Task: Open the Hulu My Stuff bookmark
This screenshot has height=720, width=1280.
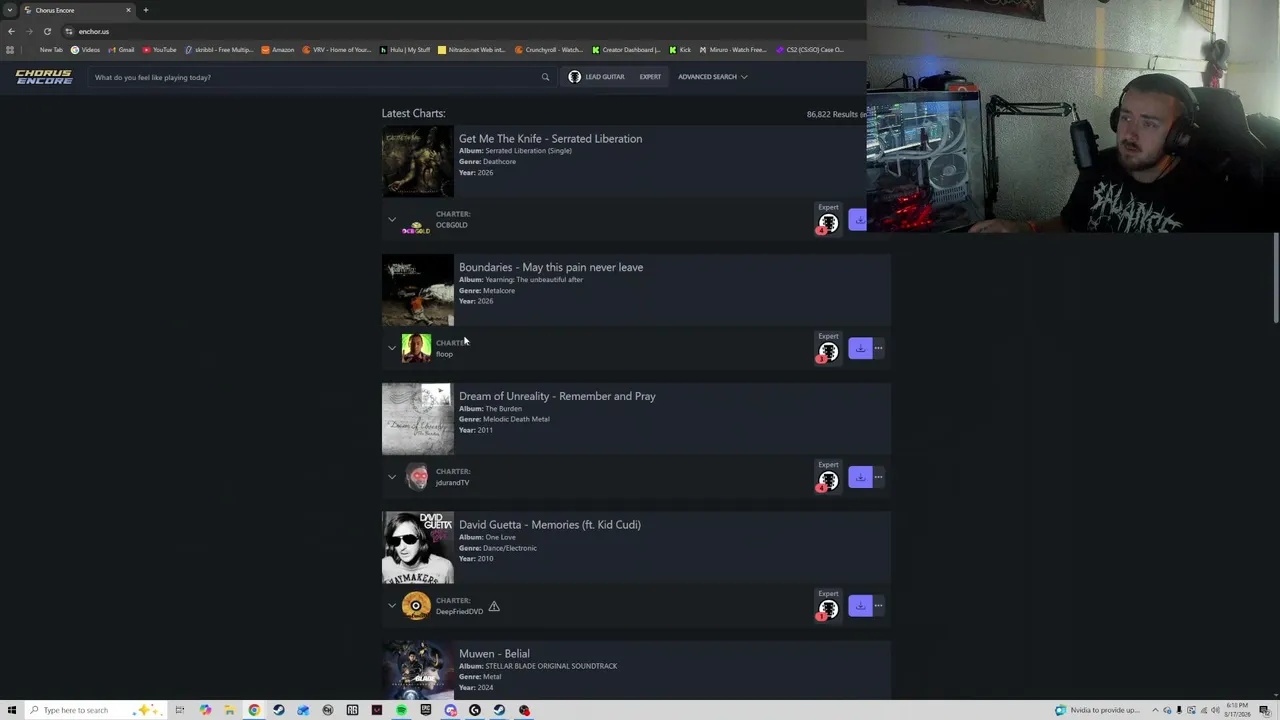Action: pos(405,50)
